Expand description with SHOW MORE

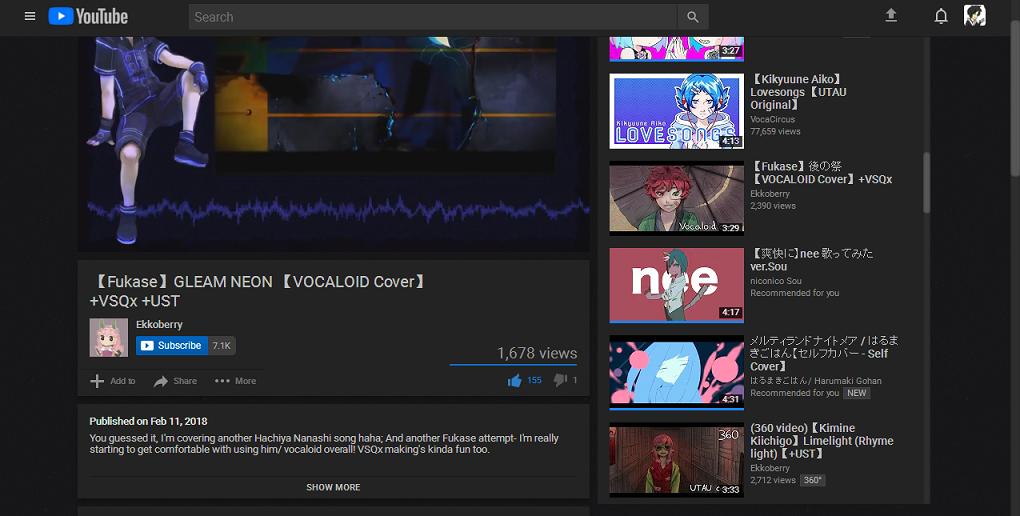click(x=333, y=487)
